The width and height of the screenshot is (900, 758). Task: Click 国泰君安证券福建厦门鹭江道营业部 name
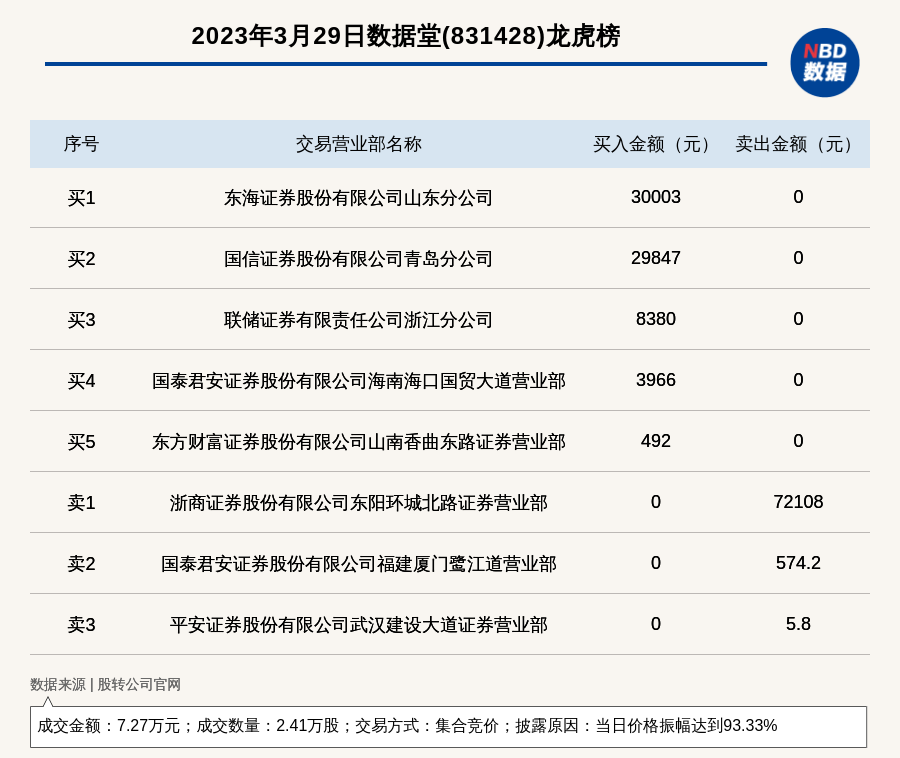[359, 563]
